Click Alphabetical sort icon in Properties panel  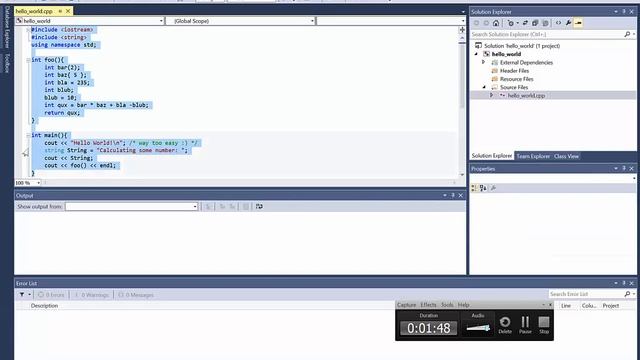pyautogui.click(x=483, y=188)
